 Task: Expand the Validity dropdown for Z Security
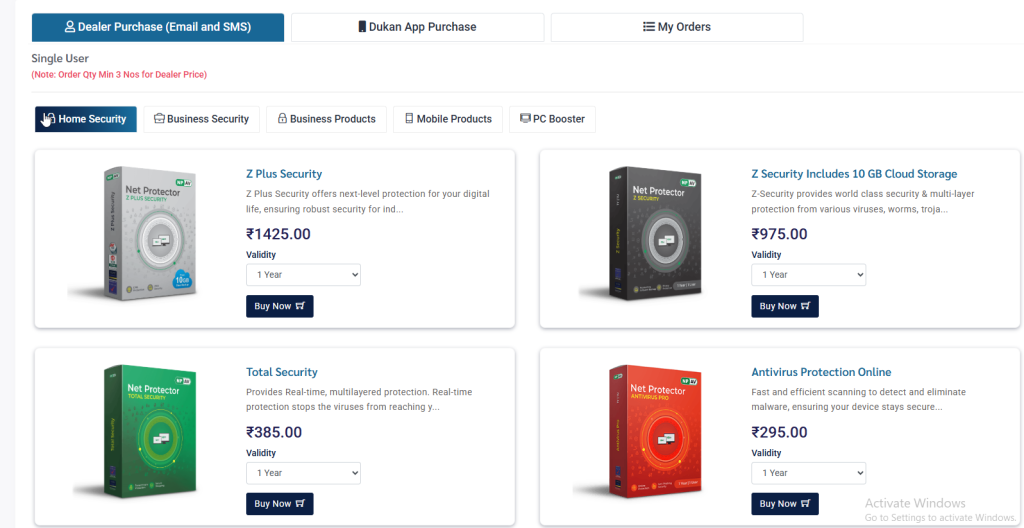coord(808,275)
